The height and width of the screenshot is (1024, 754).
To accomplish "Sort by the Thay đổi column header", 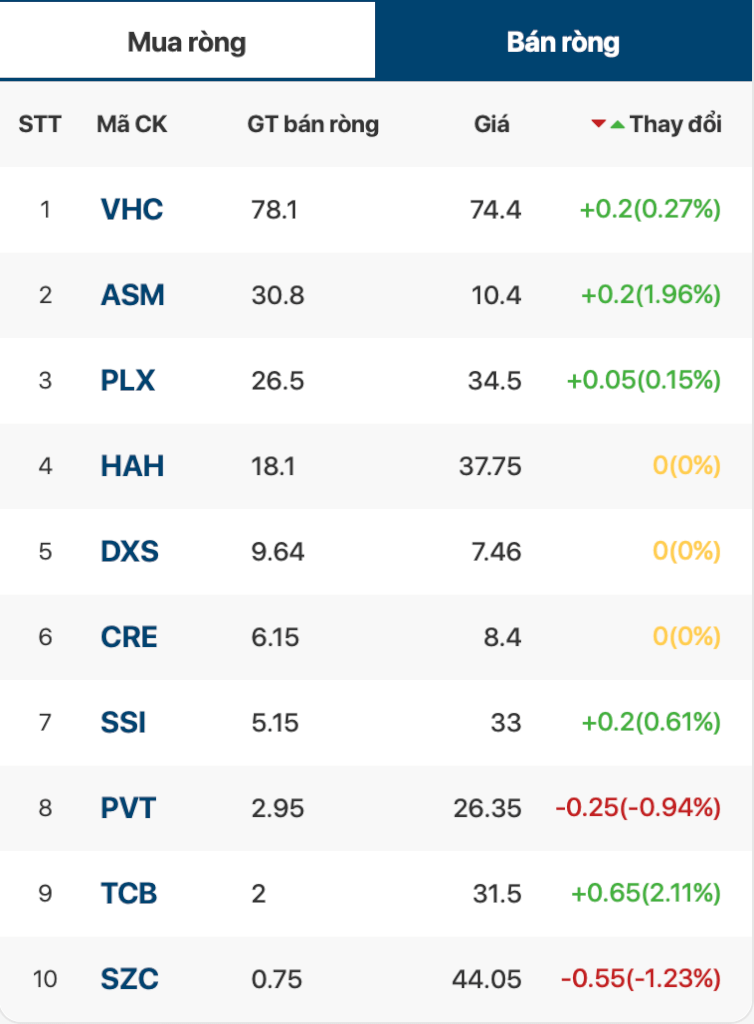I will pyautogui.click(x=676, y=123).
